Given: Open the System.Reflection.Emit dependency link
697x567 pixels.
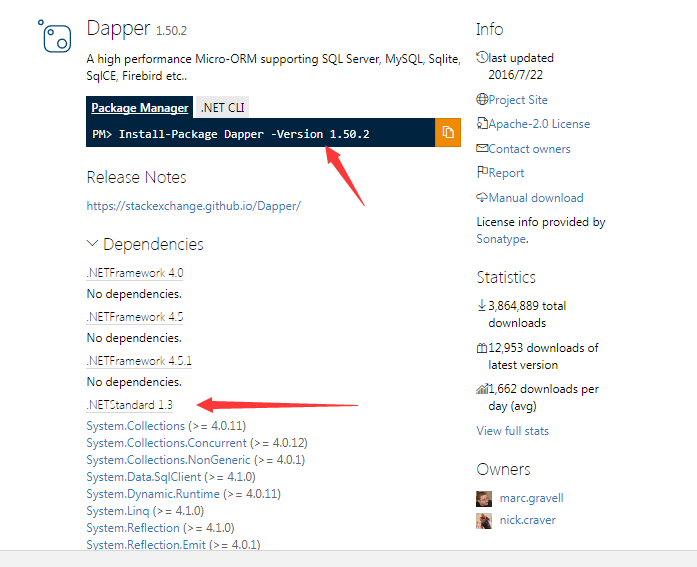Looking at the screenshot, I should coord(146,545).
